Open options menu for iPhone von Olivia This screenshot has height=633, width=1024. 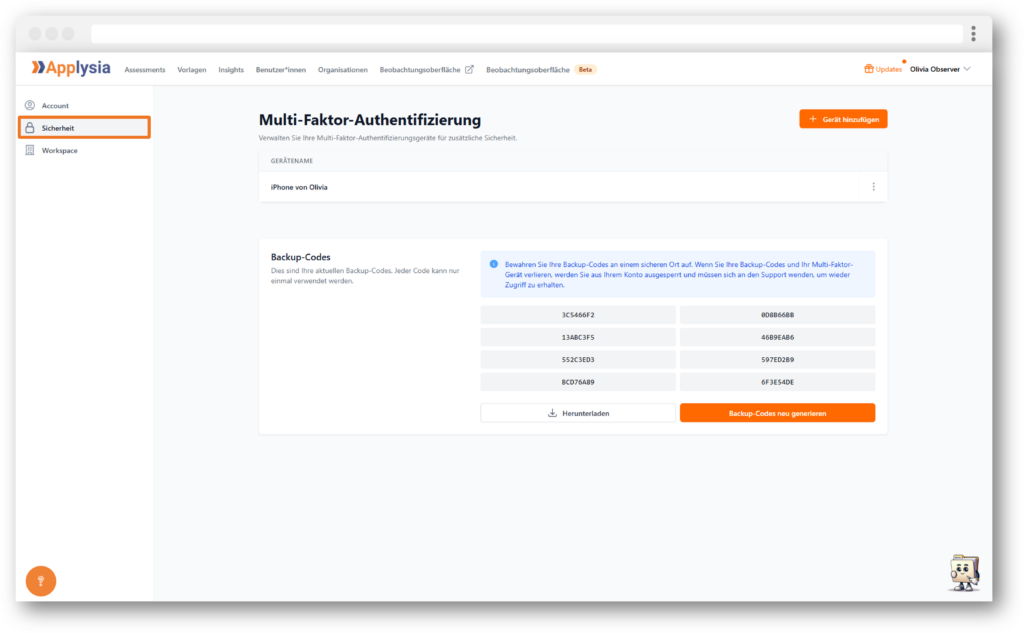tap(873, 187)
